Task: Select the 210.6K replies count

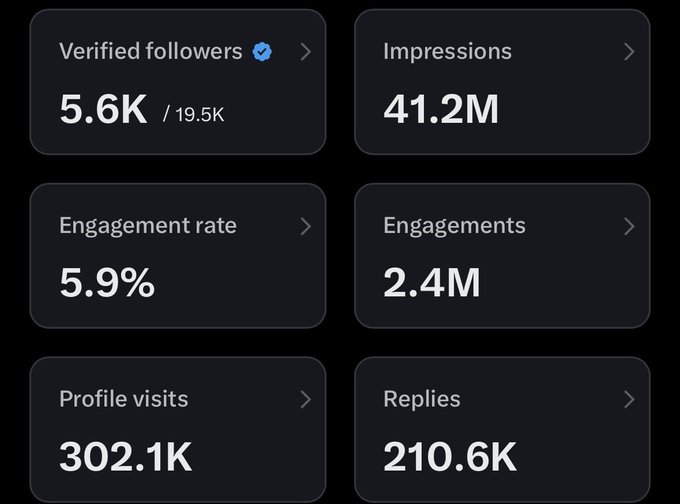Action: pos(450,457)
